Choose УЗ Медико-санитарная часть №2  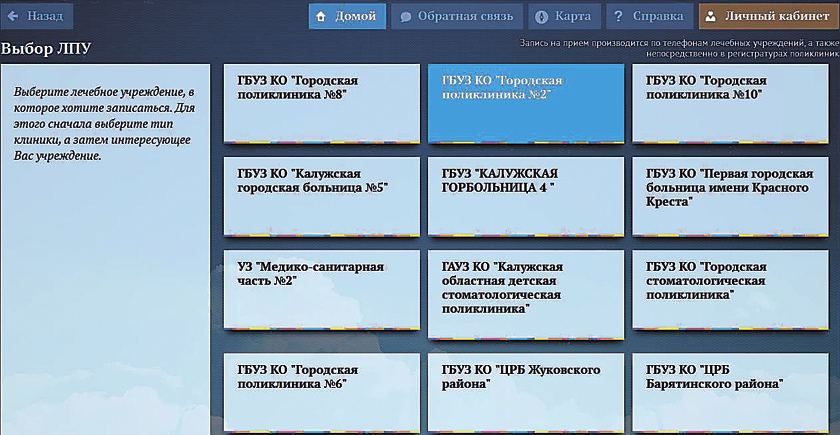(x=321, y=290)
